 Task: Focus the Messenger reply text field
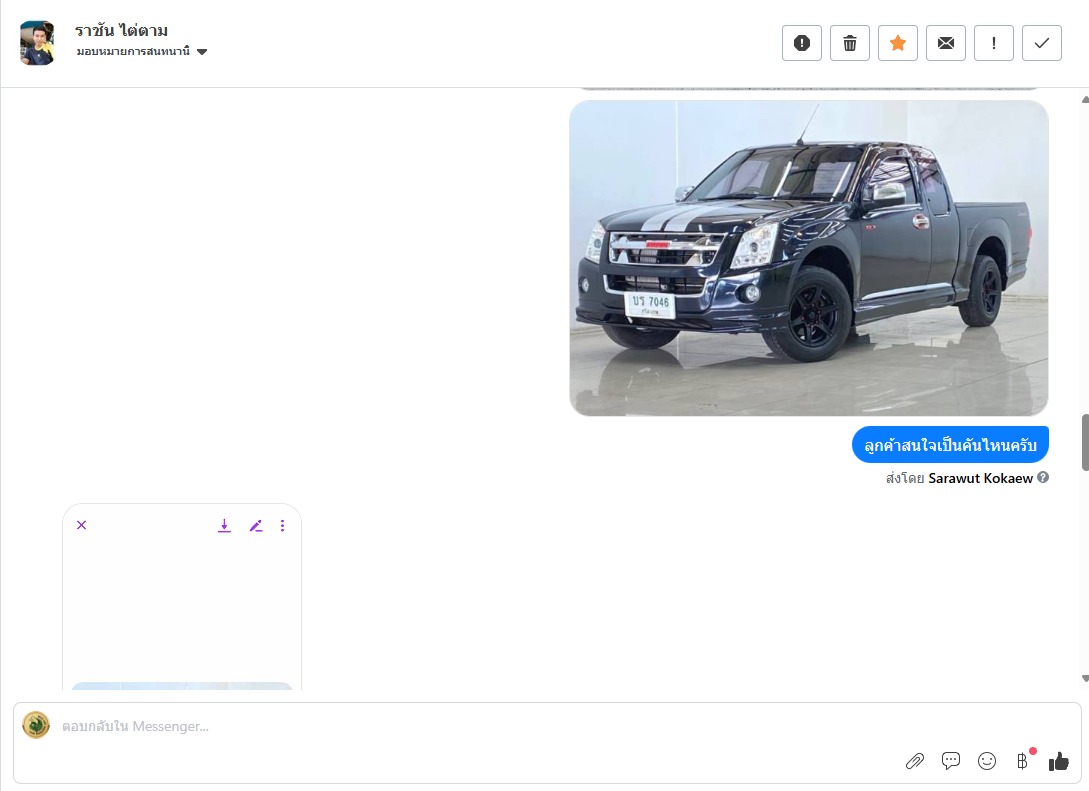pyautogui.click(x=500, y=726)
